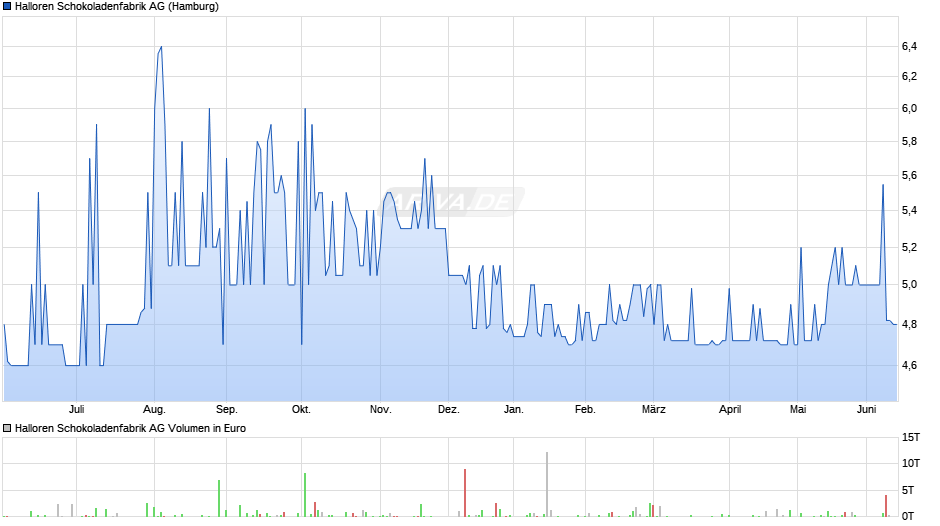Click the 'Sep.' month label
The image size is (940, 526).
227,410
